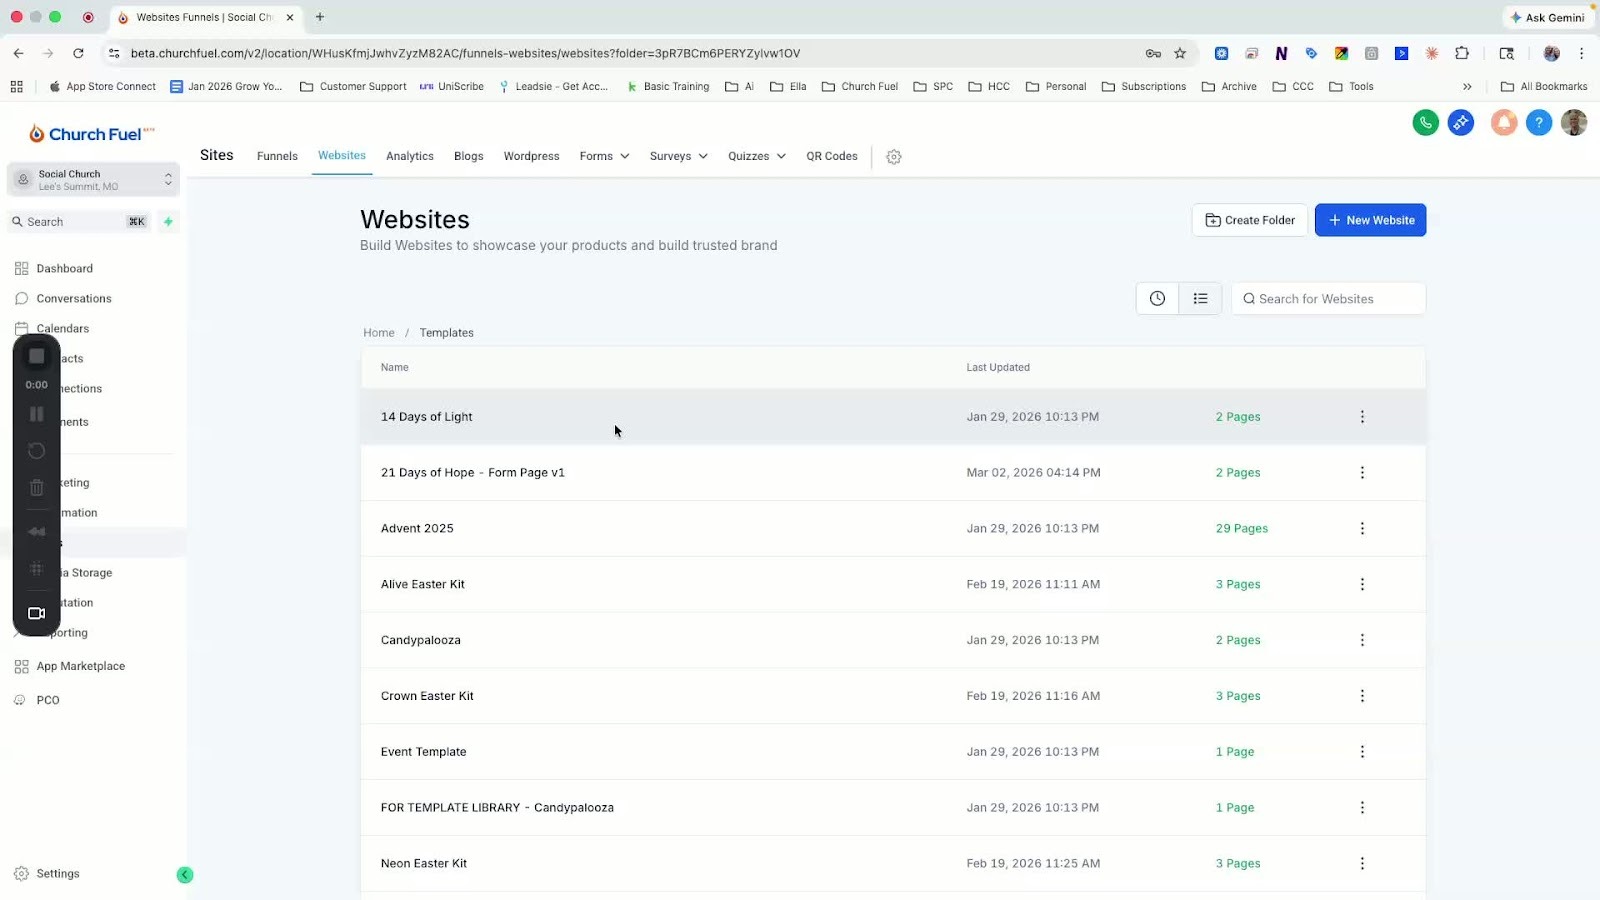Click the Ask Gemini button

pos(1547,17)
